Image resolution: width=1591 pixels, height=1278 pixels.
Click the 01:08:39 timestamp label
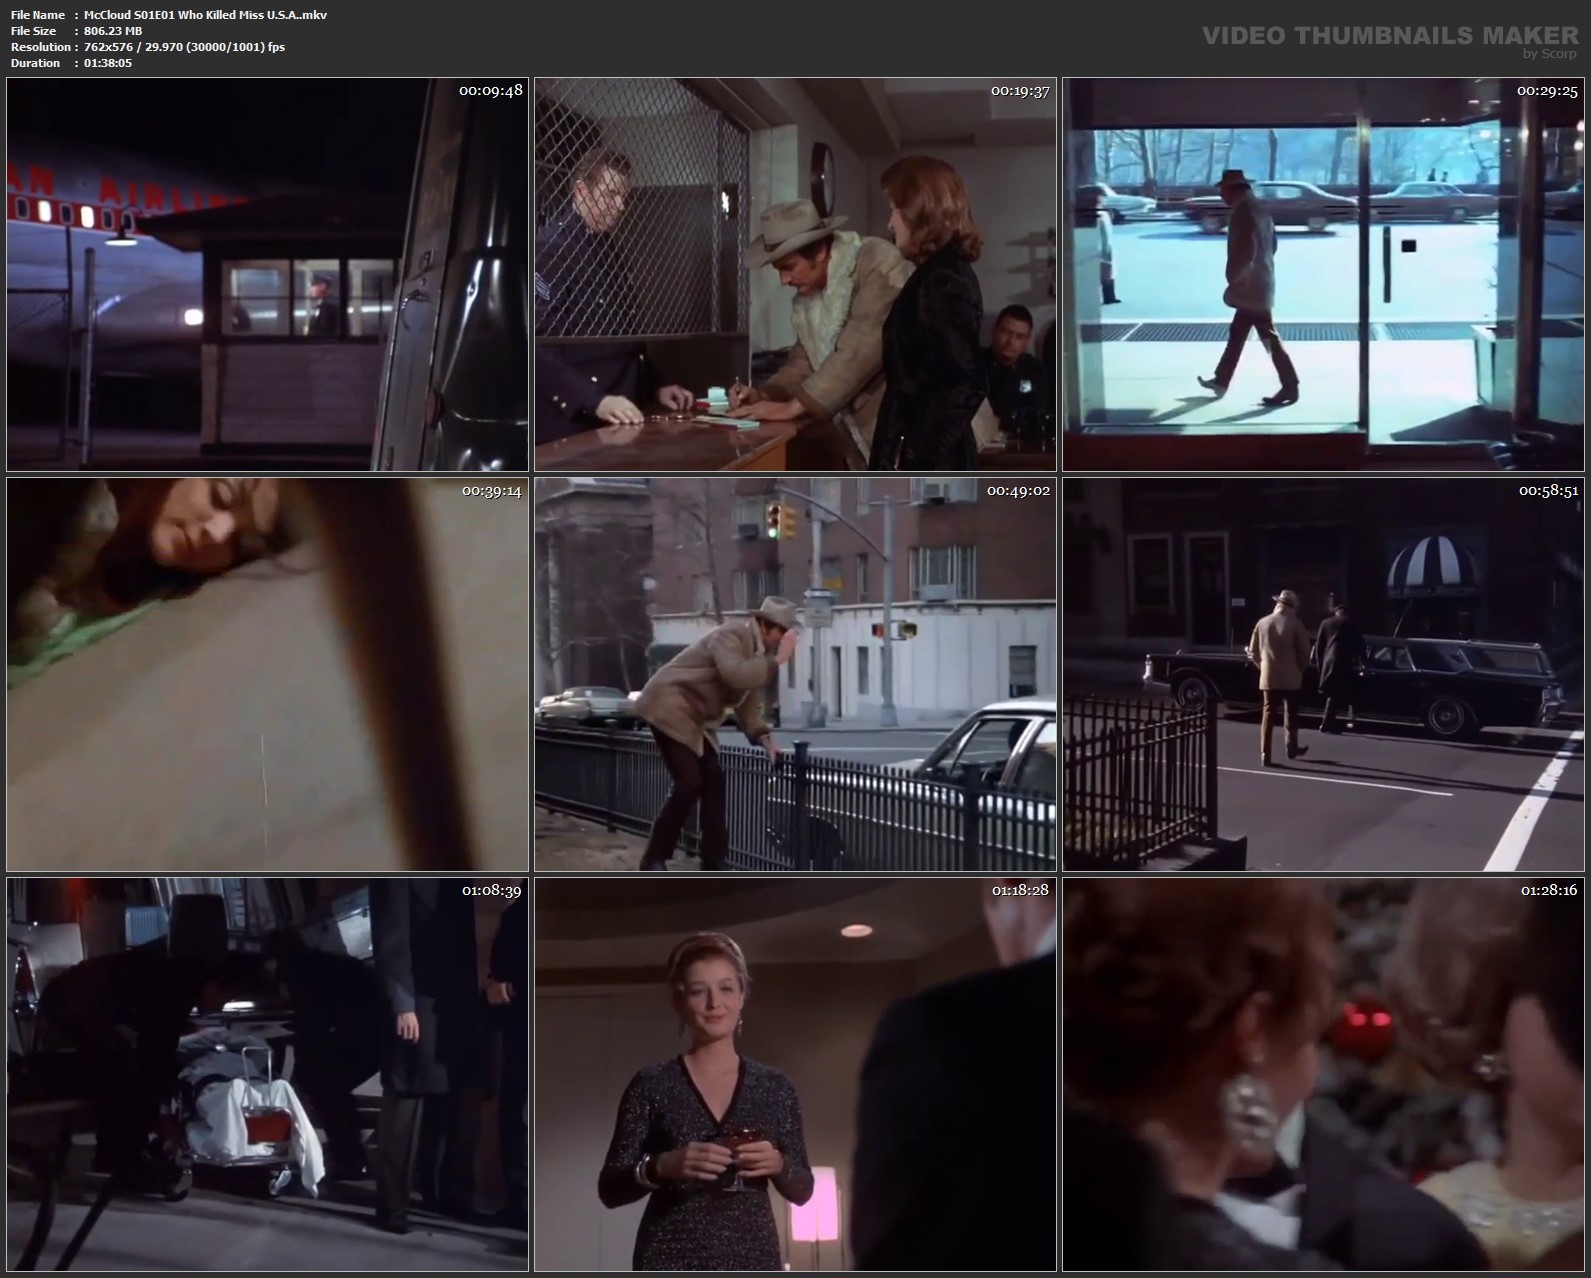(491, 890)
